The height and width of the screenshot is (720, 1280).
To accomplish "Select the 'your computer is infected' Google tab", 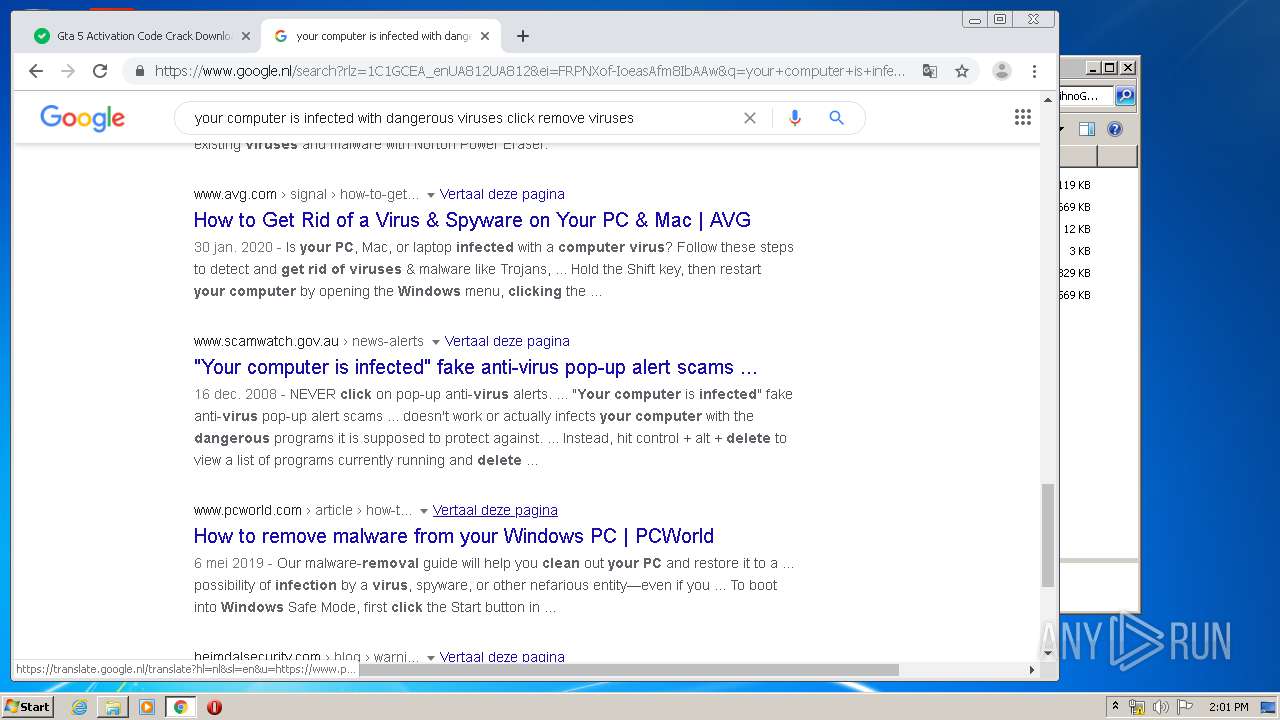I will 380,36.
